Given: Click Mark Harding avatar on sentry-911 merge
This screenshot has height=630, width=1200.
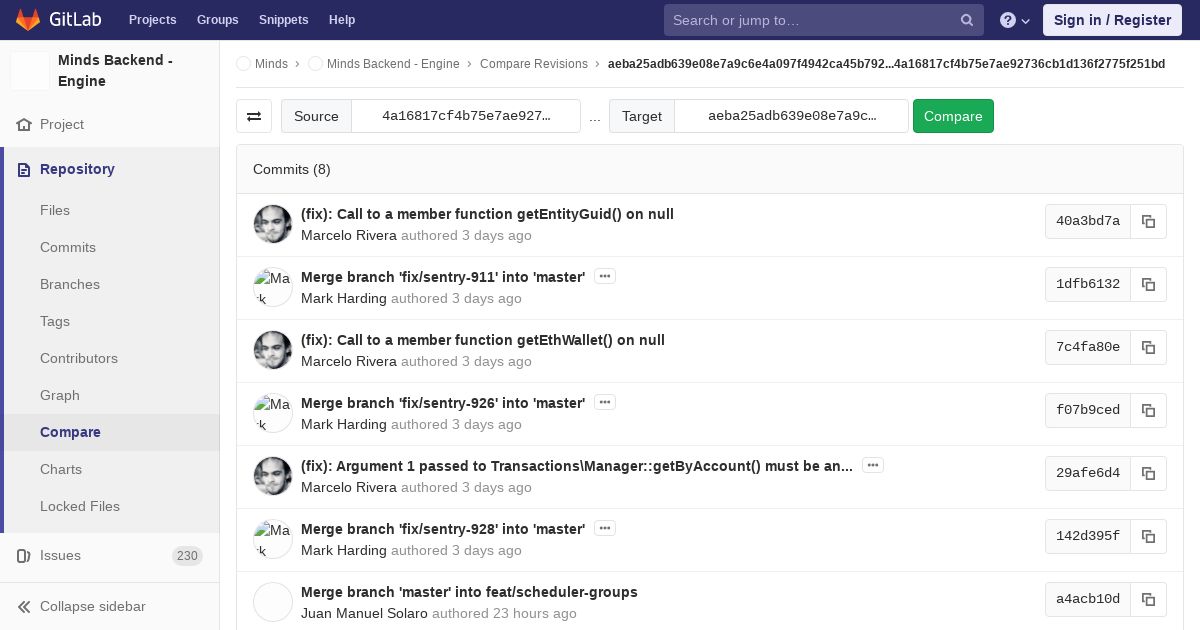Looking at the screenshot, I should click(x=273, y=287).
